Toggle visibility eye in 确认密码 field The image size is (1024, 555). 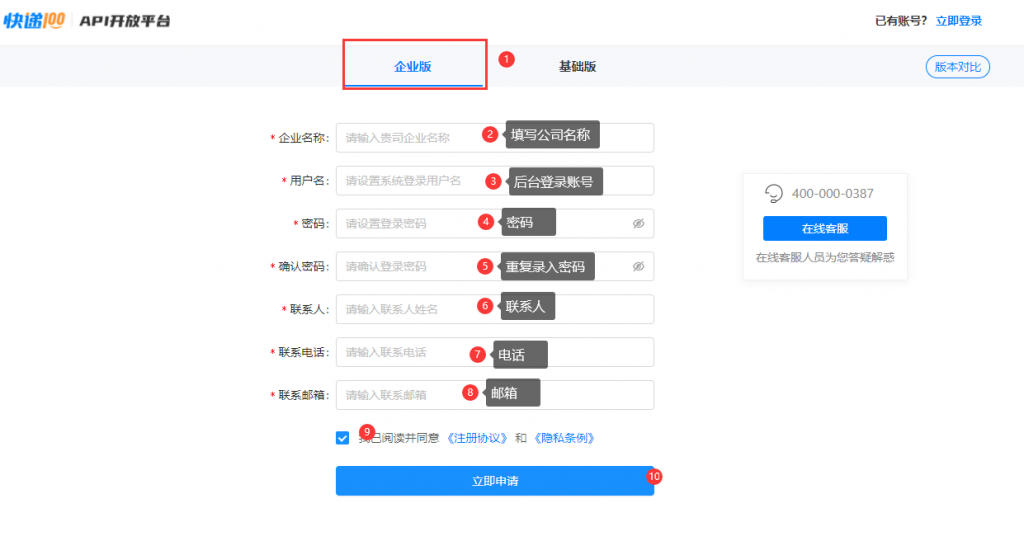pyautogui.click(x=638, y=266)
